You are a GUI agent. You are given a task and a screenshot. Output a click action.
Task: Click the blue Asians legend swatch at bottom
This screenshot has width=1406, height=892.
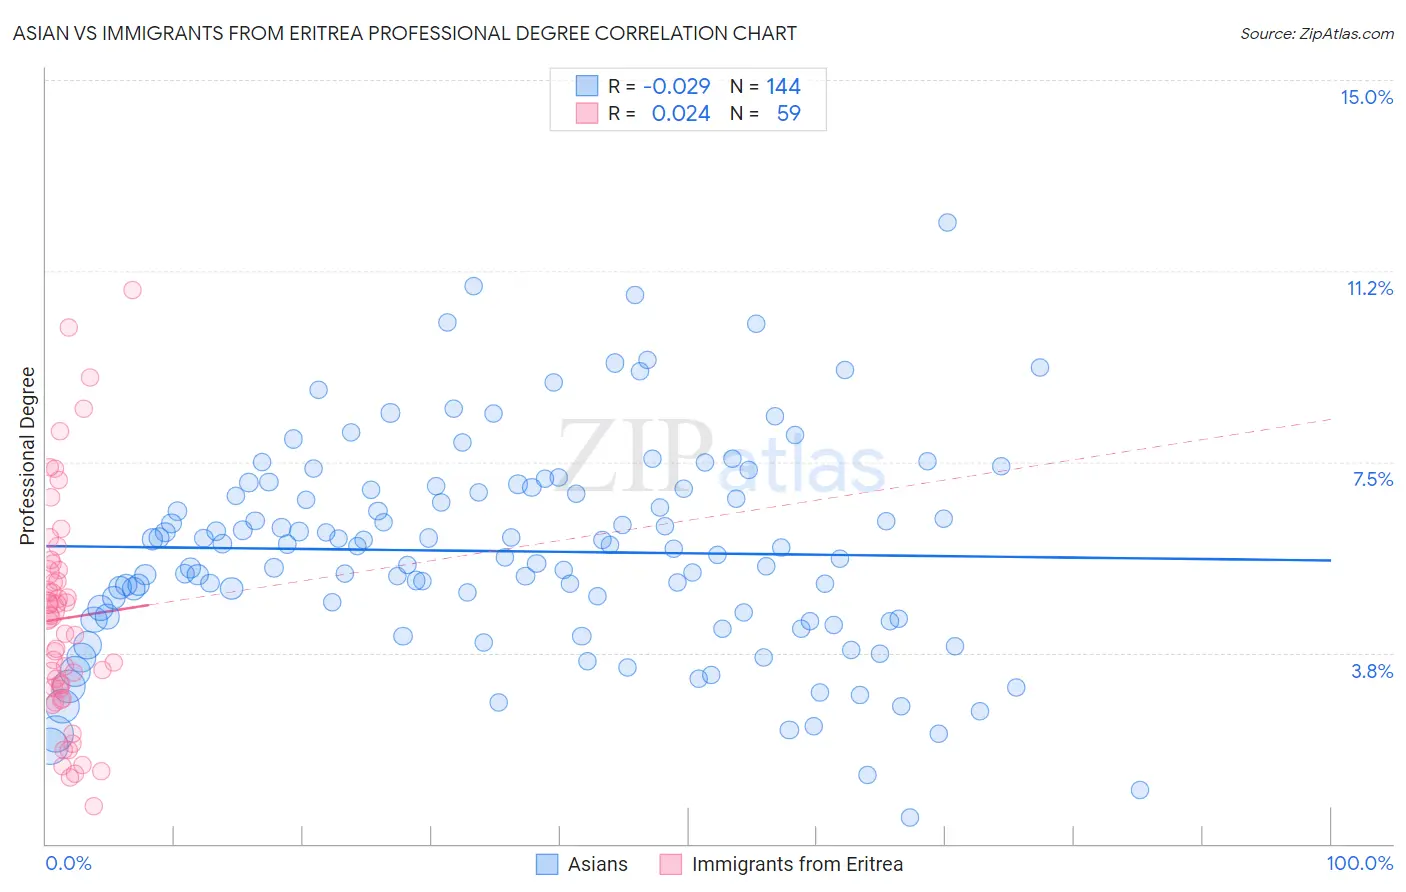click(x=546, y=864)
